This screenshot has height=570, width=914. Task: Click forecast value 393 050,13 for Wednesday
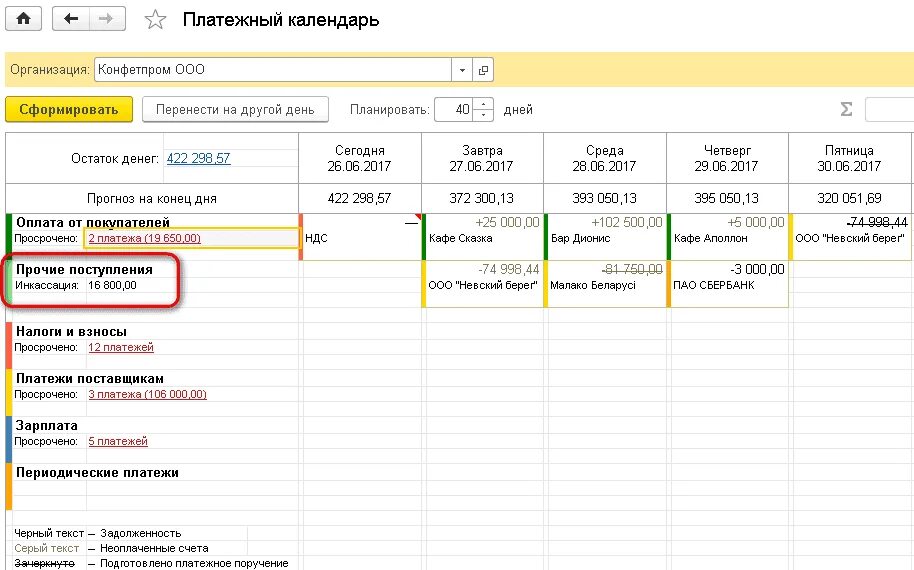604,198
